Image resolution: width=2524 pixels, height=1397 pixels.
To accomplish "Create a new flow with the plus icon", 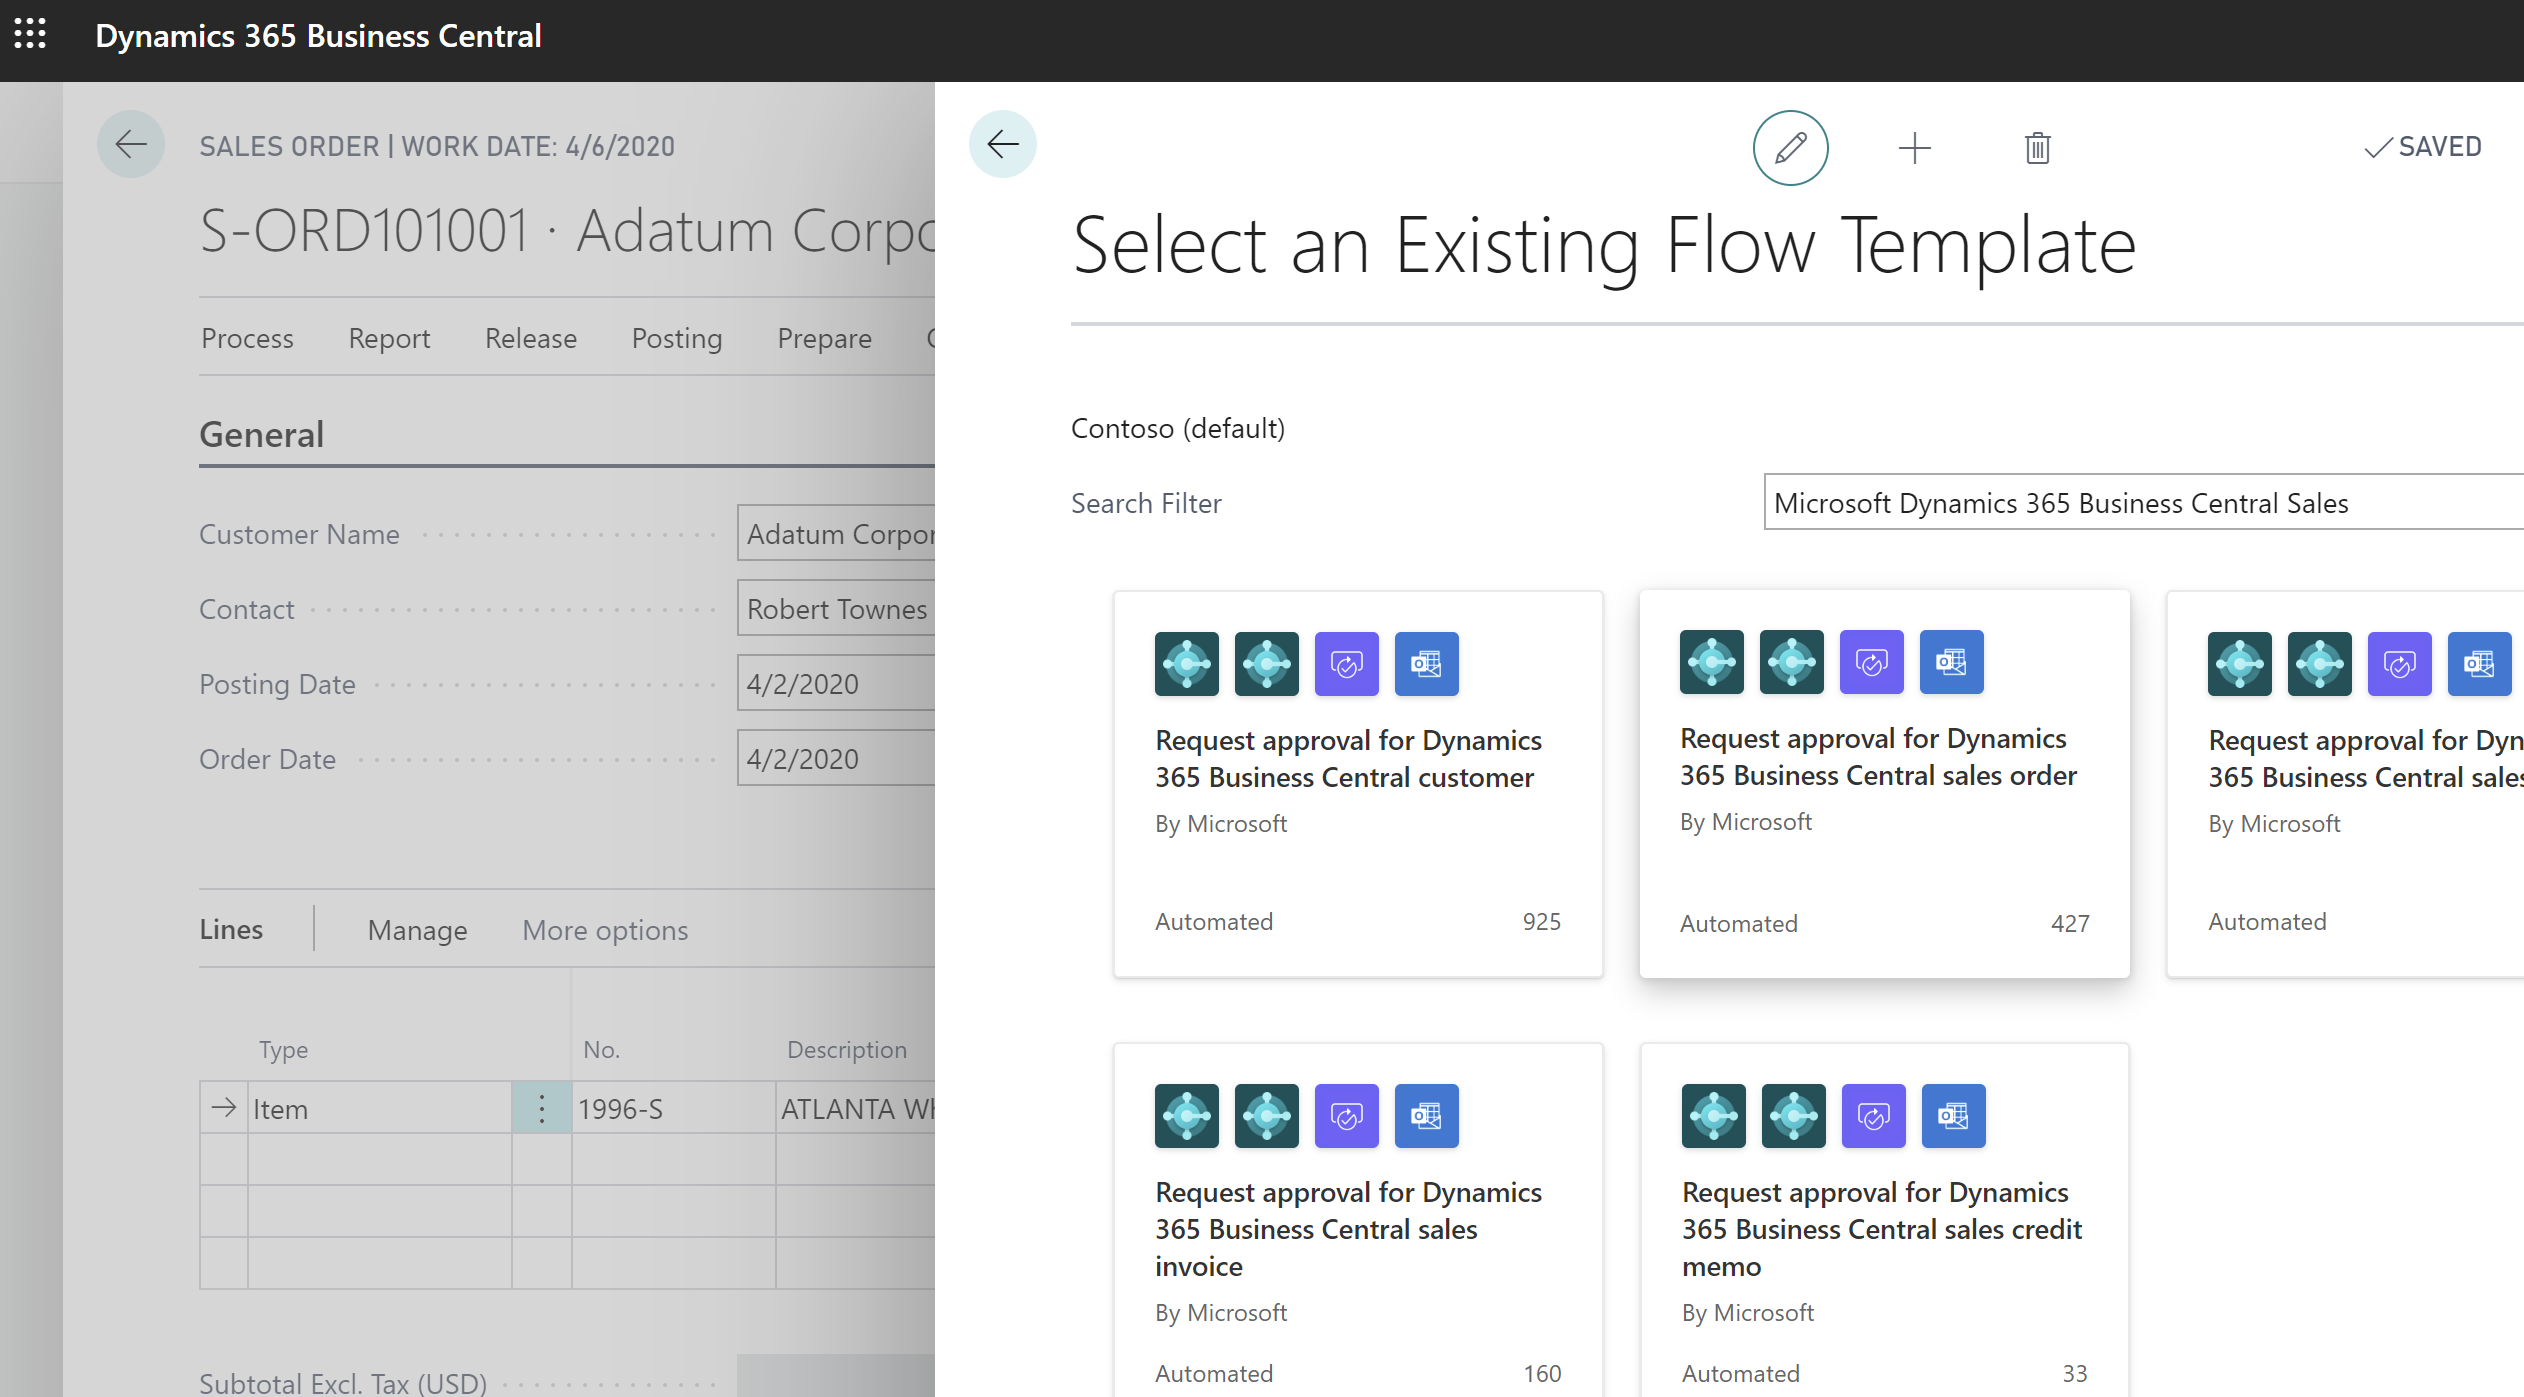I will 1914,147.
